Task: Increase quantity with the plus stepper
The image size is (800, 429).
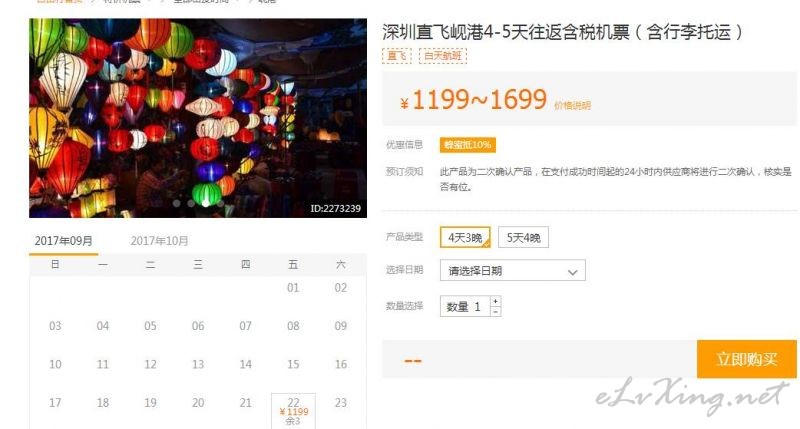Action: [x=495, y=301]
